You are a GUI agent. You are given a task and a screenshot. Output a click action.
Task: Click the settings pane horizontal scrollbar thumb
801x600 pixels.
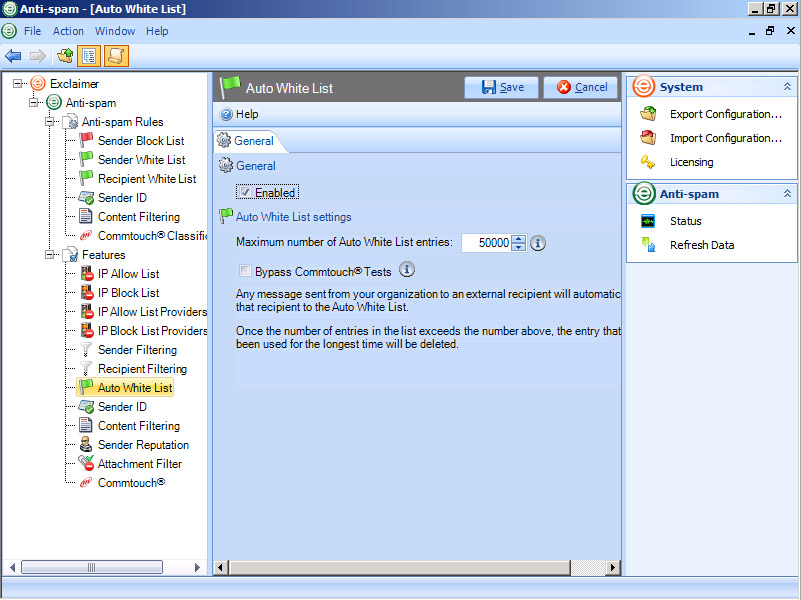click(400, 567)
